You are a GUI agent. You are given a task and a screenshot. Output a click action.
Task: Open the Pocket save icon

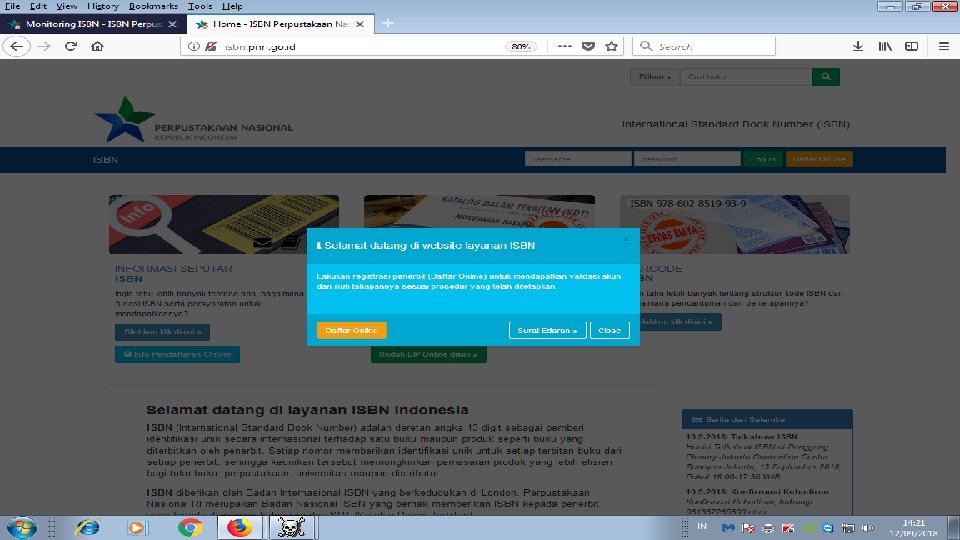point(588,46)
